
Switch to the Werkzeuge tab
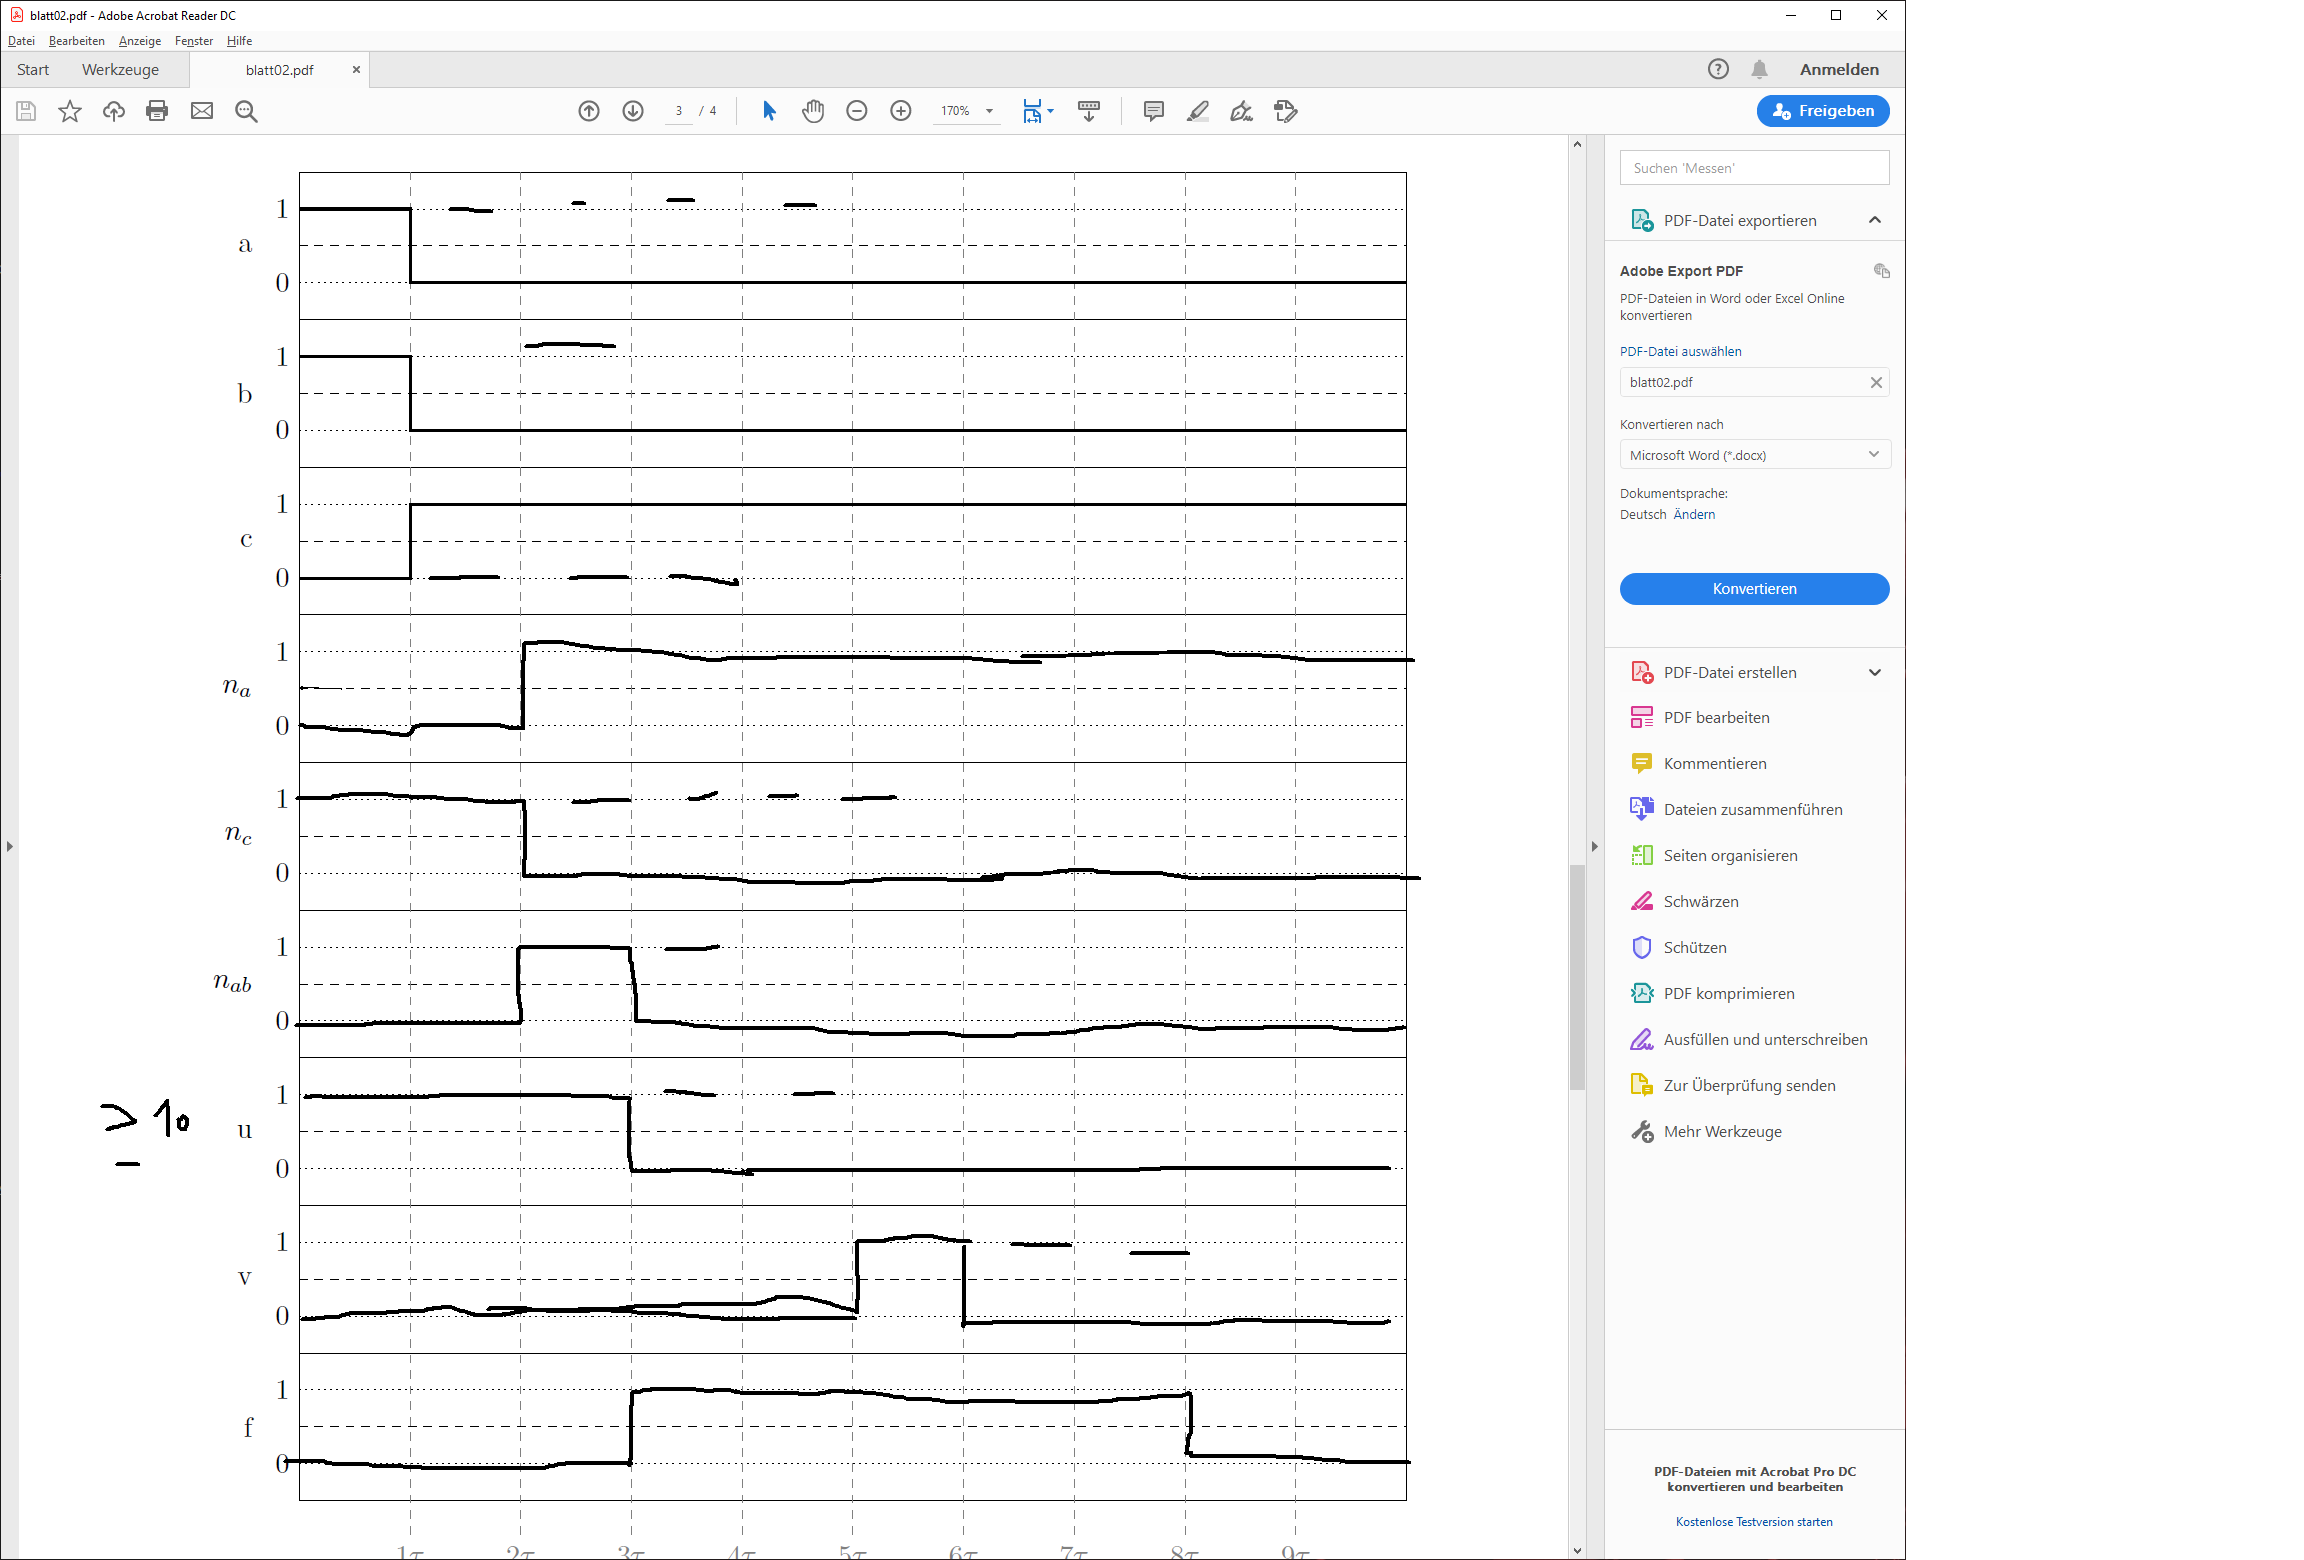point(120,70)
